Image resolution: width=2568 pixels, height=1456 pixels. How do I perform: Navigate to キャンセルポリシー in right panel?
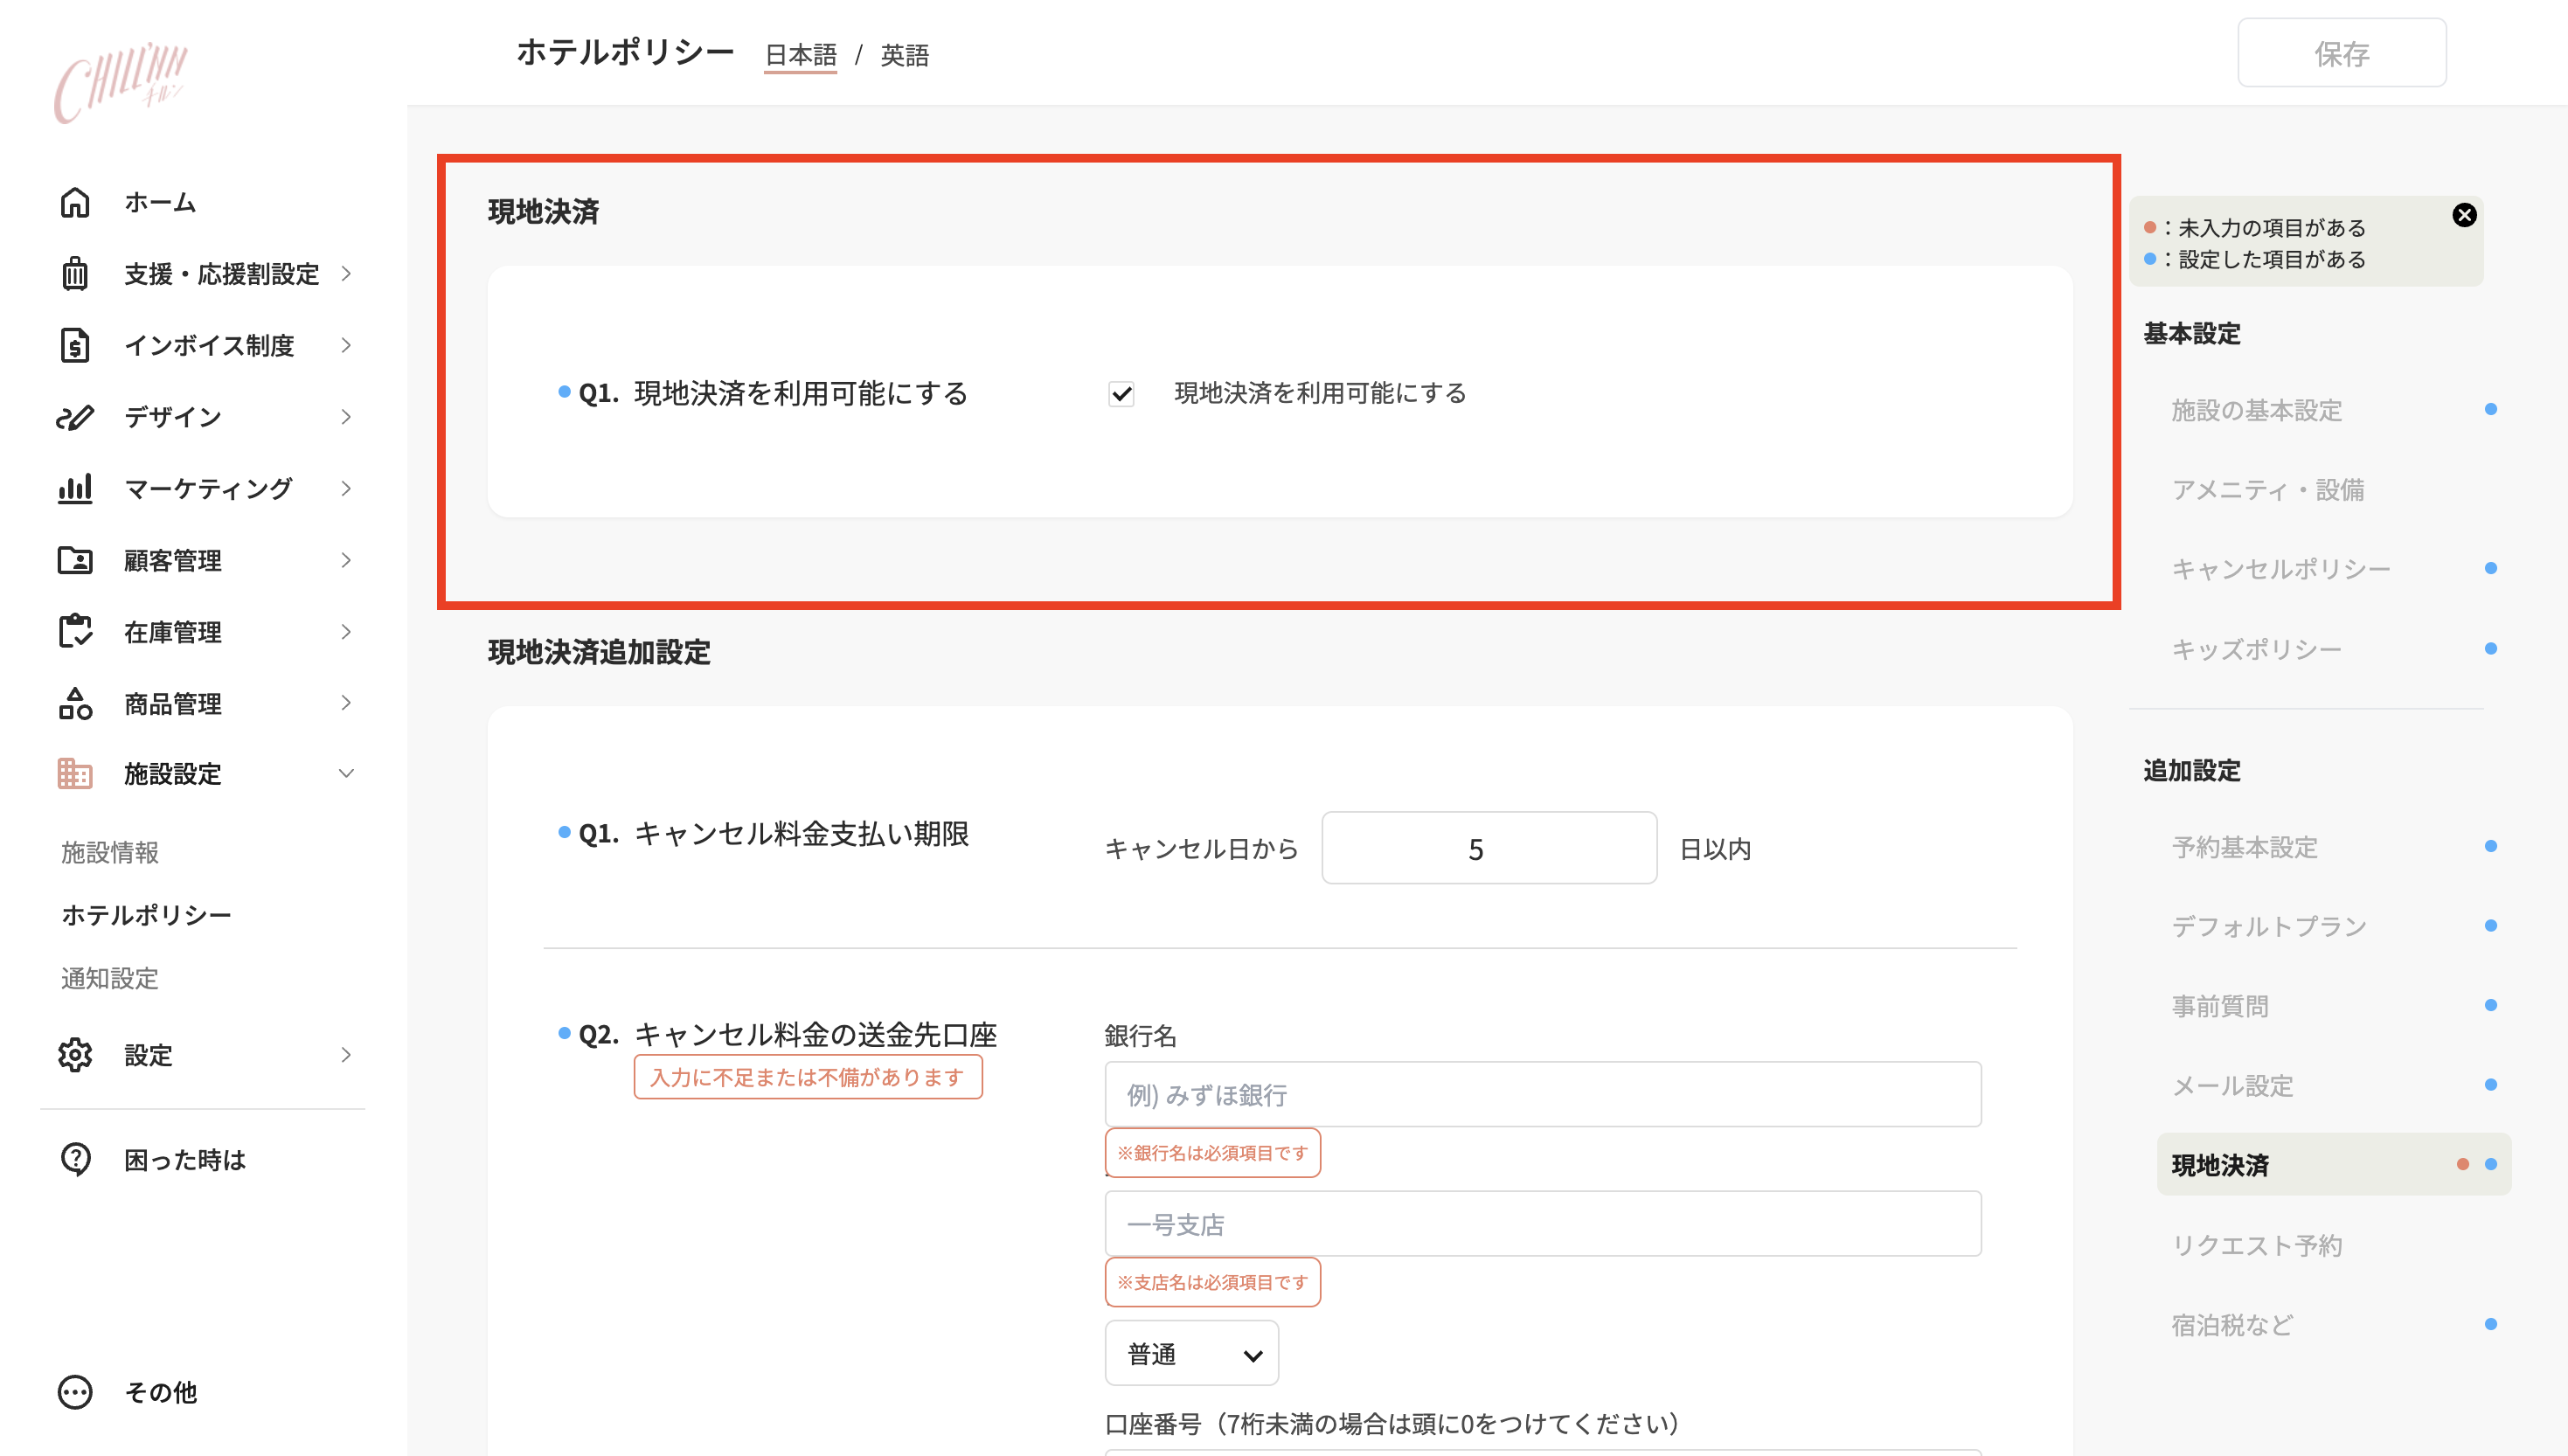2280,568
